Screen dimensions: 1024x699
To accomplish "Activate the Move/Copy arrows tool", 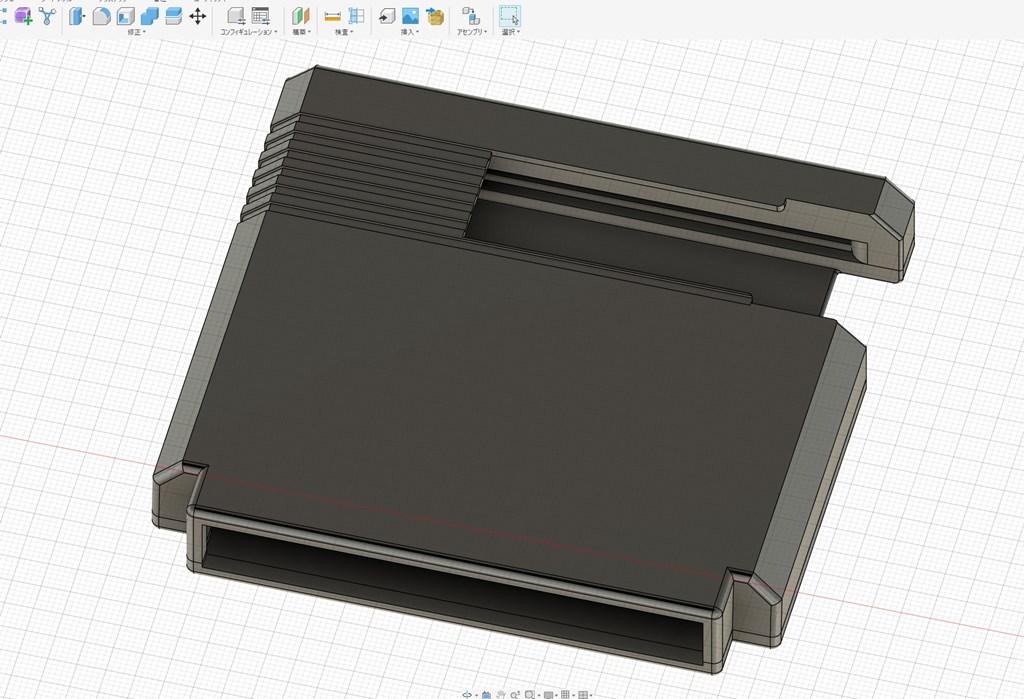I will [197, 16].
